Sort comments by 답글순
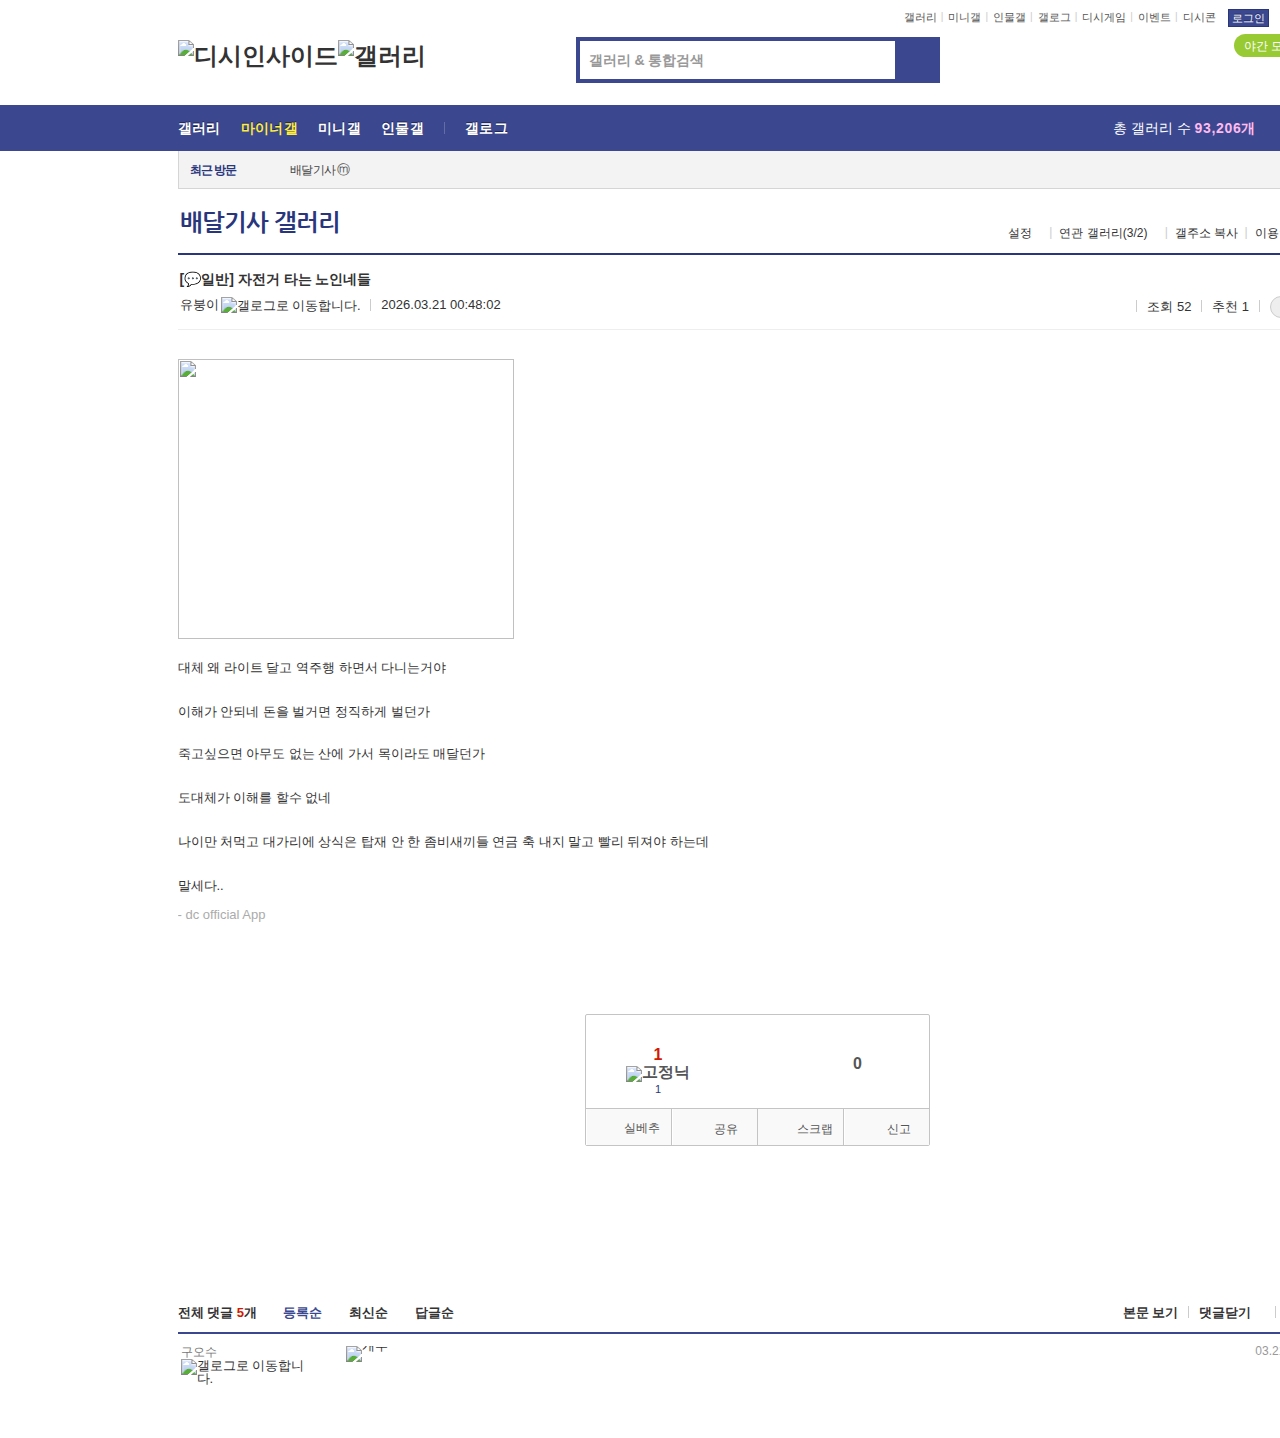 coord(434,1313)
